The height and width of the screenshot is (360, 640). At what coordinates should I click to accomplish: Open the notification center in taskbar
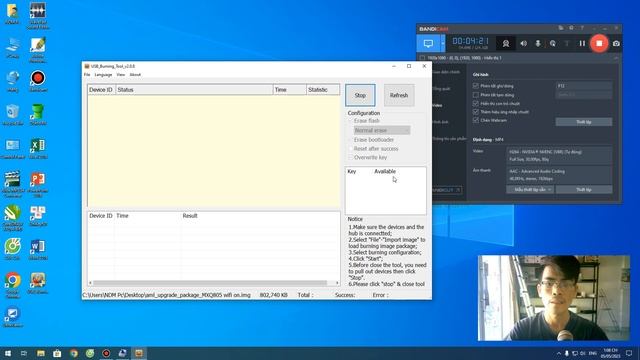(x=629, y=353)
